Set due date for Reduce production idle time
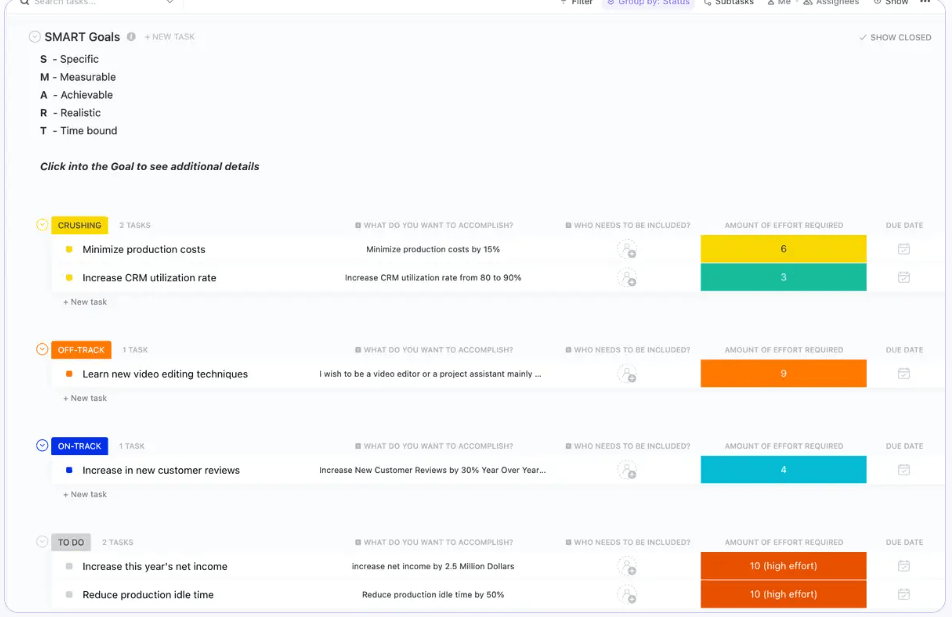952x617 pixels. pyautogui.click(x=904, y=594)
